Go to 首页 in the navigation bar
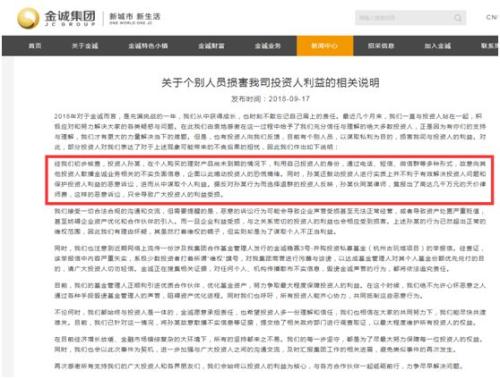The image size is (500, 379). coord(35,46)
